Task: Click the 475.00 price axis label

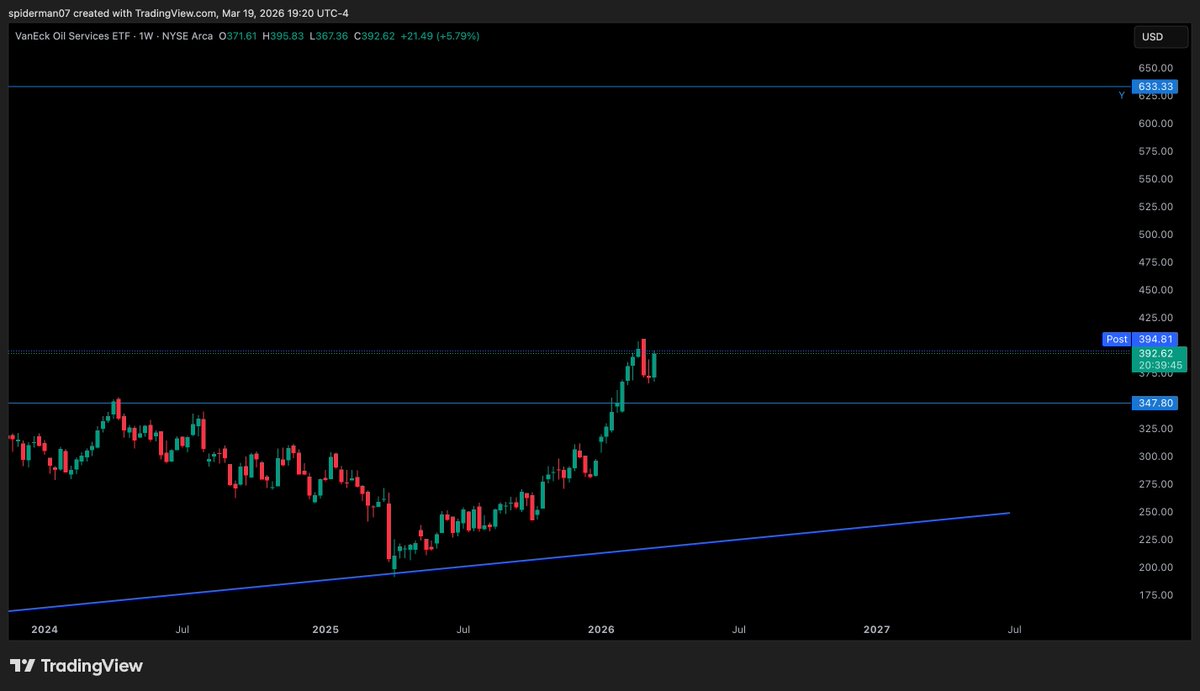Action: (x=1154, y=262)
